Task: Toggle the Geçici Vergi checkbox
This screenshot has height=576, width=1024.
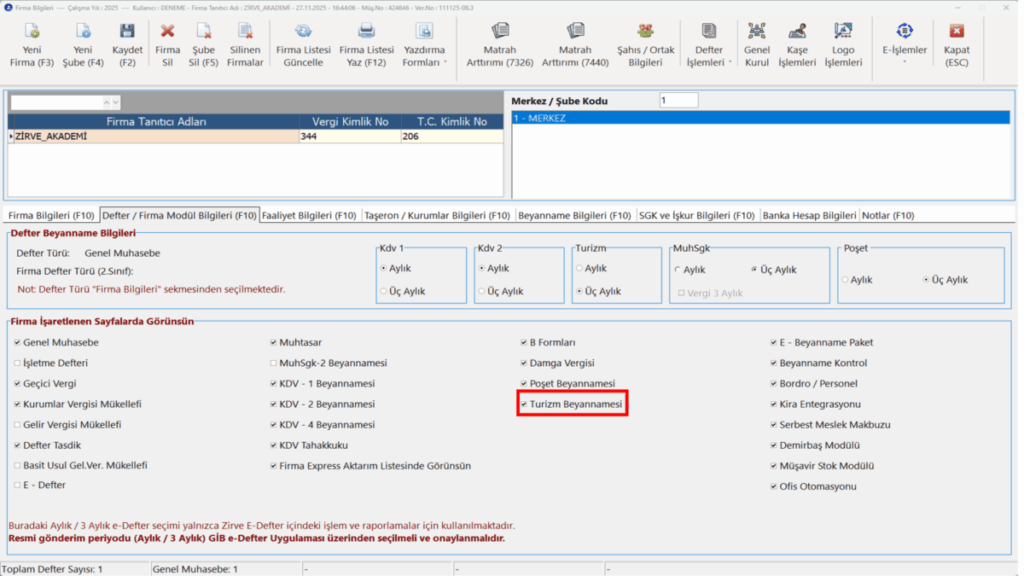Action: [17, 383]
